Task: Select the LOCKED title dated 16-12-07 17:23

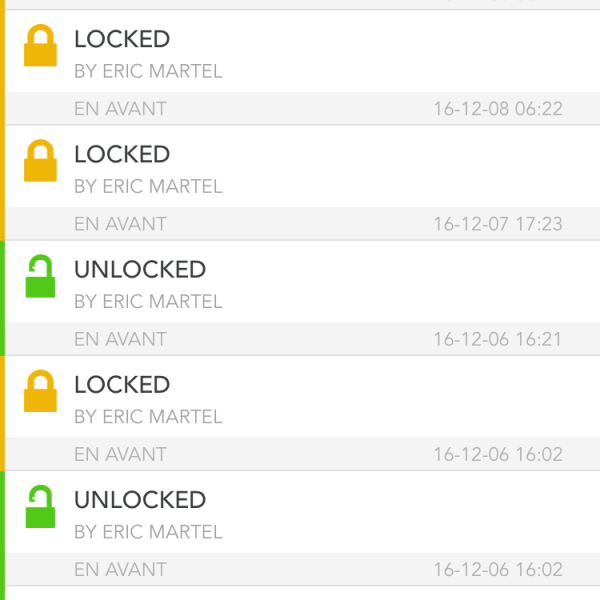Action: (122, 155)
